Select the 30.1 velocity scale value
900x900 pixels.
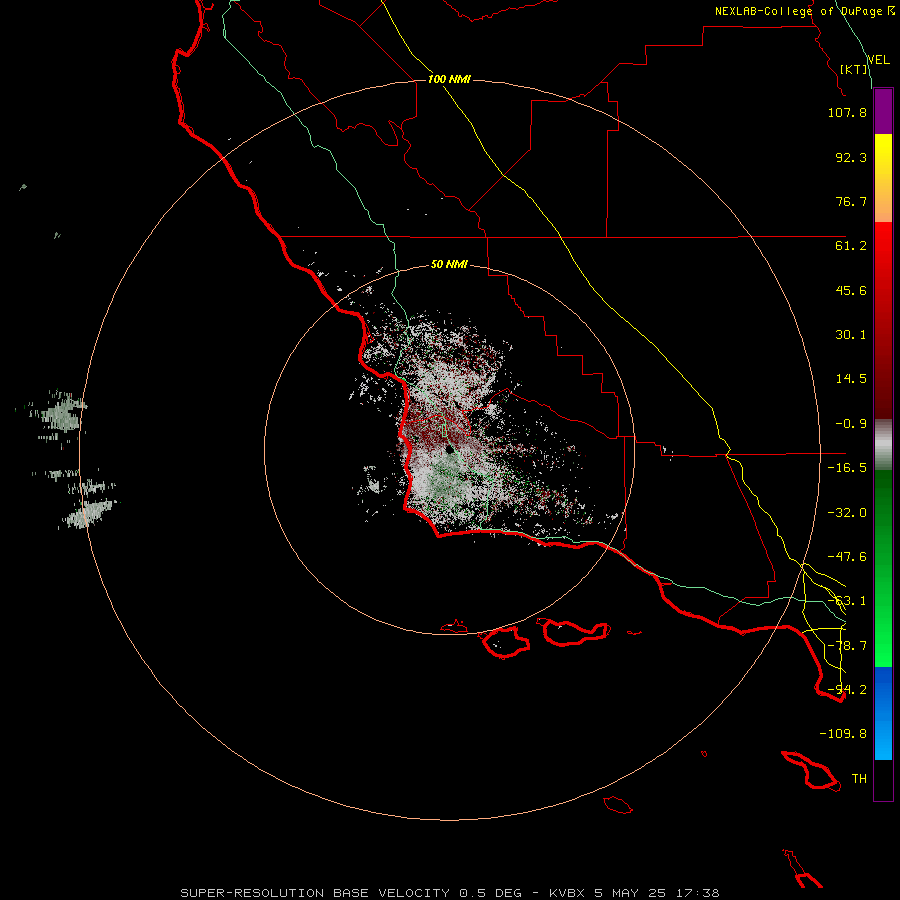point(851,335)
